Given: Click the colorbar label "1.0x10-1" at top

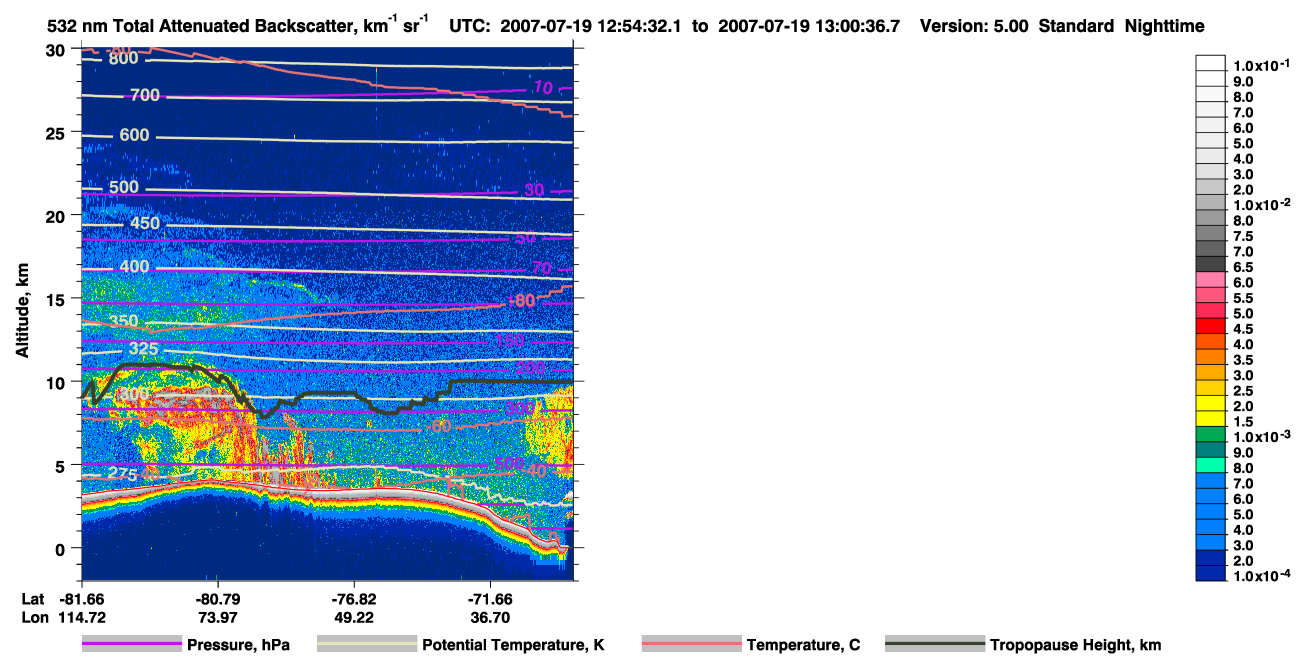Looking at the screenshot, I should tap(1261, 65).
